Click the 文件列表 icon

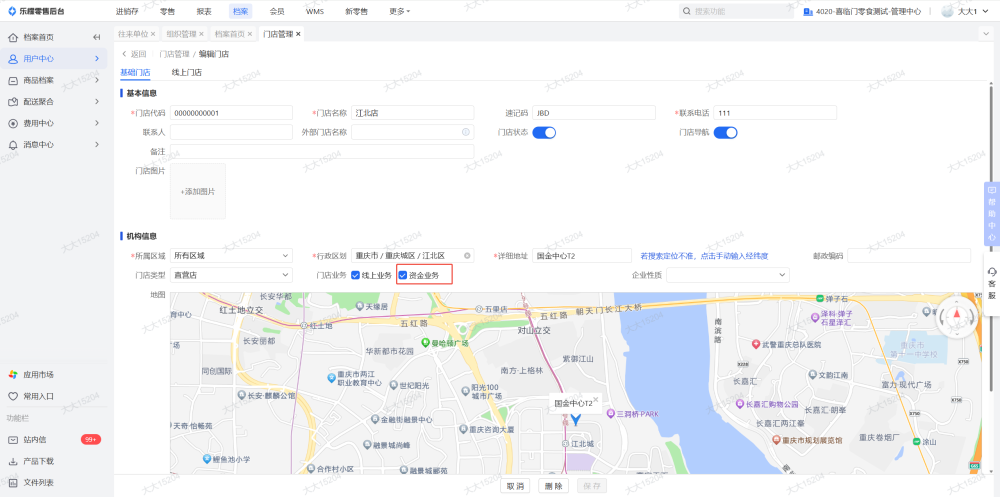[x=13, y=482]
